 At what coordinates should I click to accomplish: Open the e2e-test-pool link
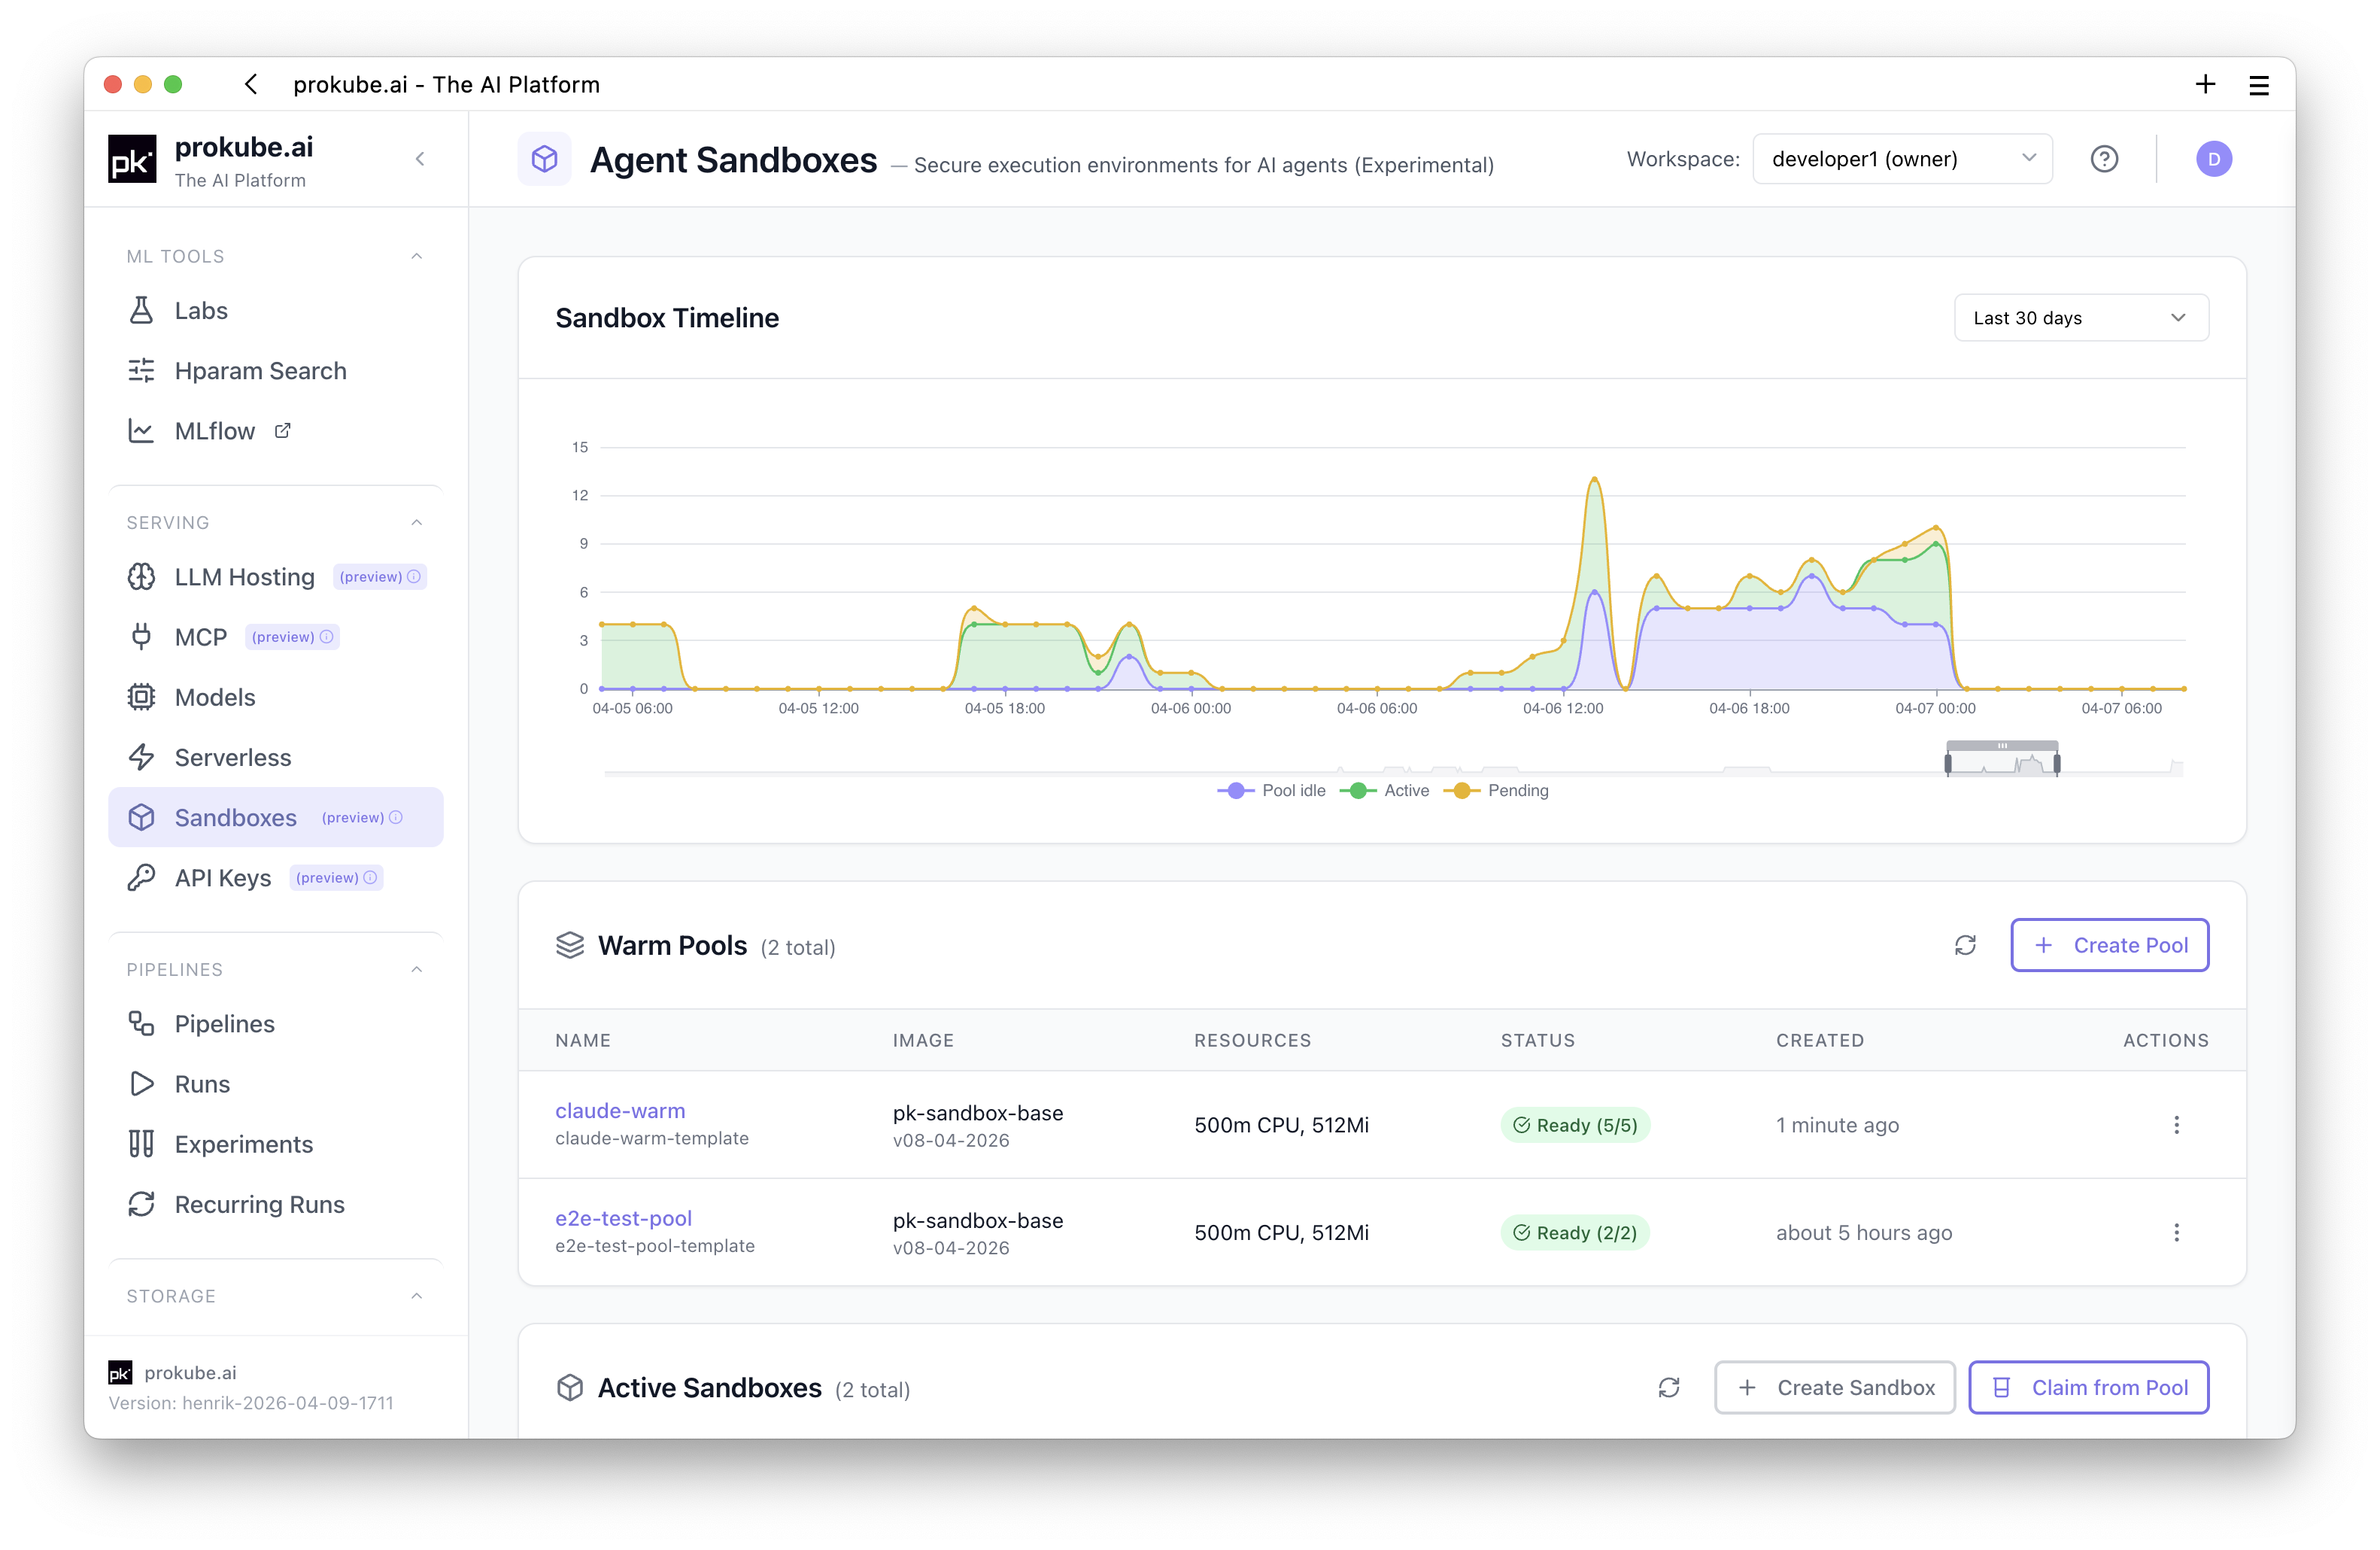[623, 1219]
